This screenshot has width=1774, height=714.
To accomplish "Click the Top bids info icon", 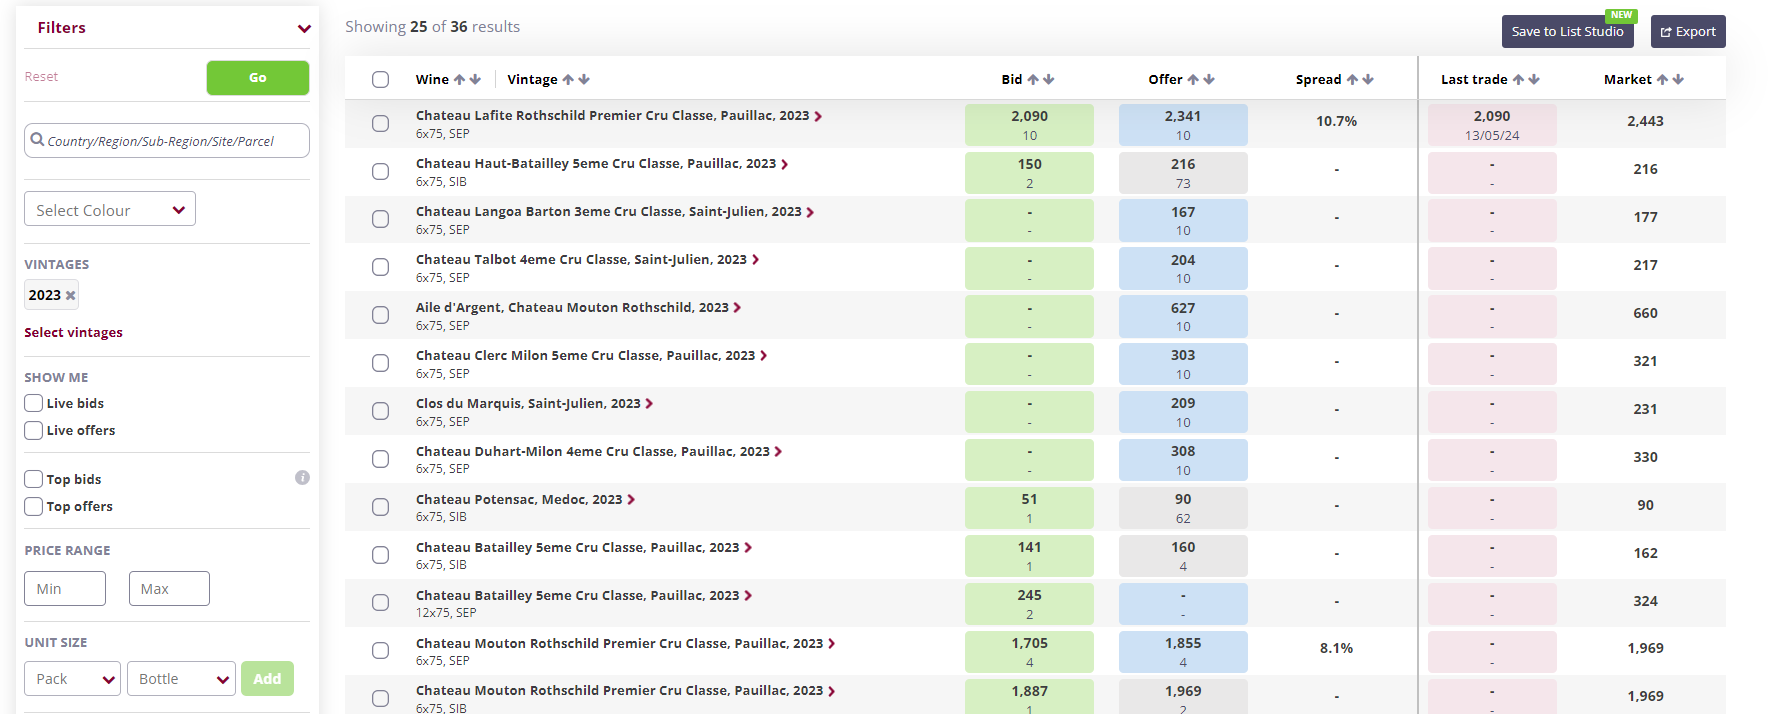I will 302,478.
